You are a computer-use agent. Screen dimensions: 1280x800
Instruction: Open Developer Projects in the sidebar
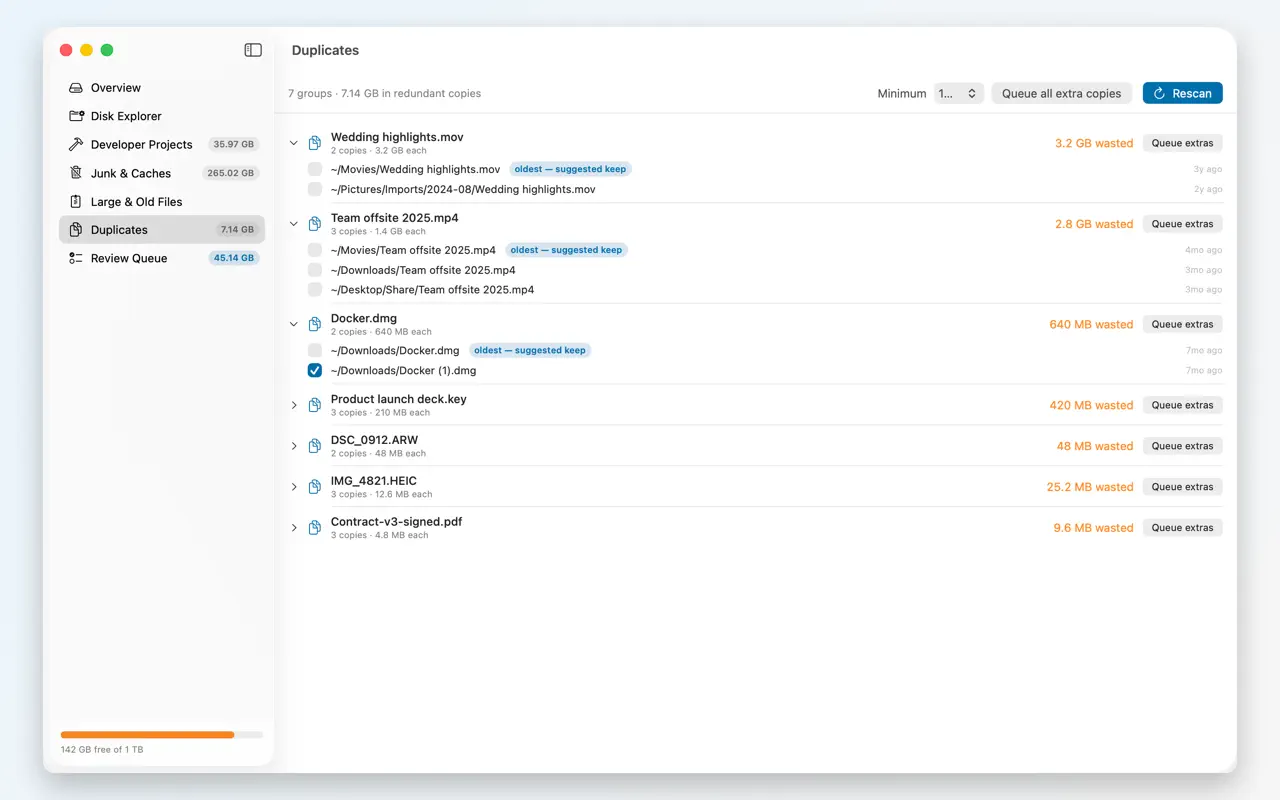162,144
